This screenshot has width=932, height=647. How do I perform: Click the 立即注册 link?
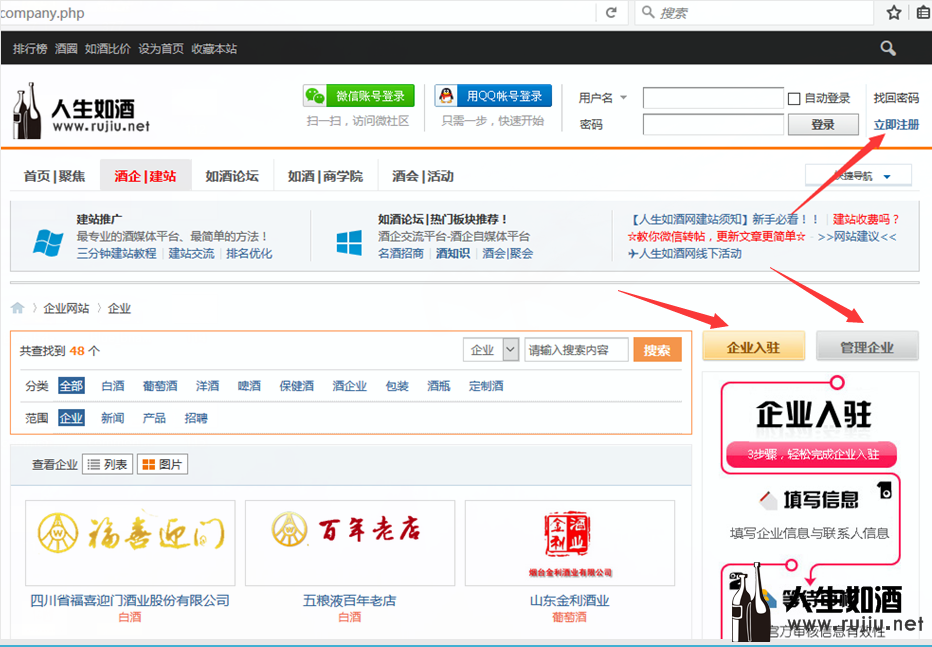(x=896, y=125)
